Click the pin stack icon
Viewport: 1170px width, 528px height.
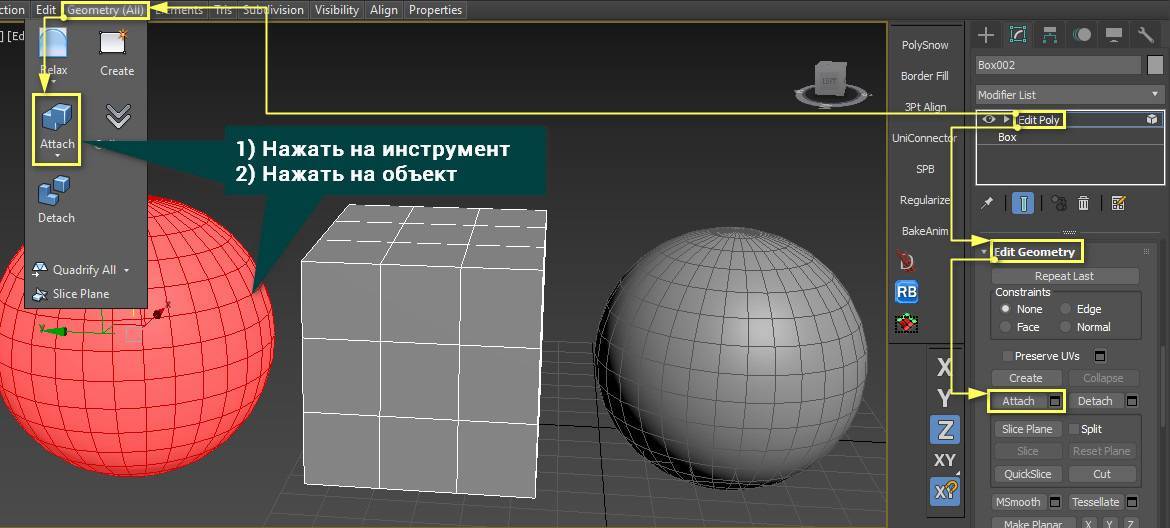(988, 203)
